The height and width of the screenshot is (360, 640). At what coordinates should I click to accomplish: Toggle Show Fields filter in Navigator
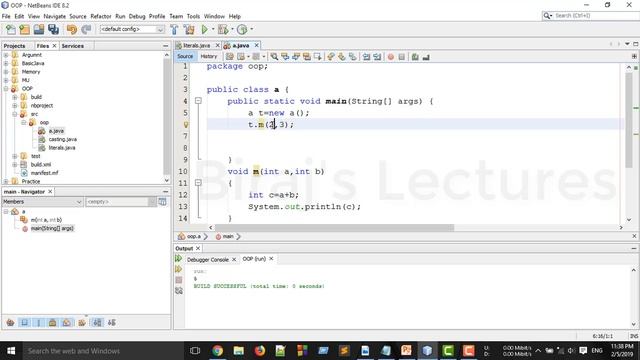[24, 322]
